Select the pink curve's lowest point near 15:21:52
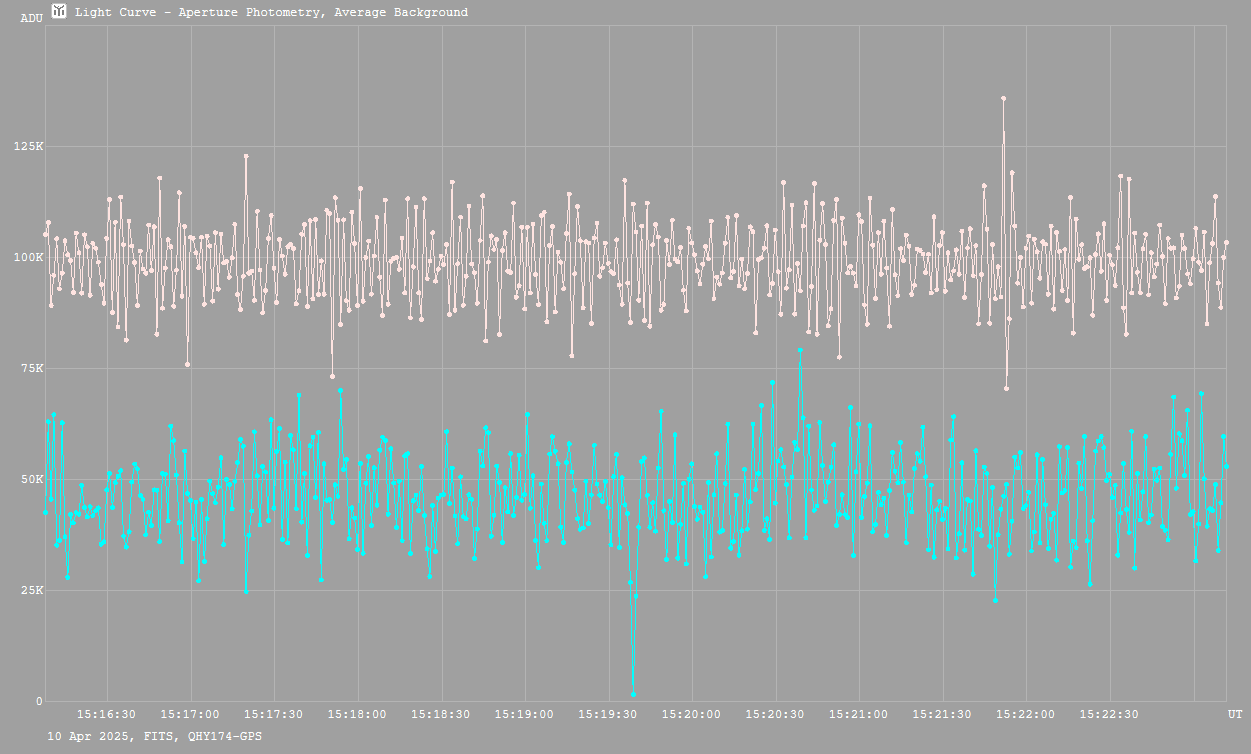Screen dimensions: 1251x754 1006,388
